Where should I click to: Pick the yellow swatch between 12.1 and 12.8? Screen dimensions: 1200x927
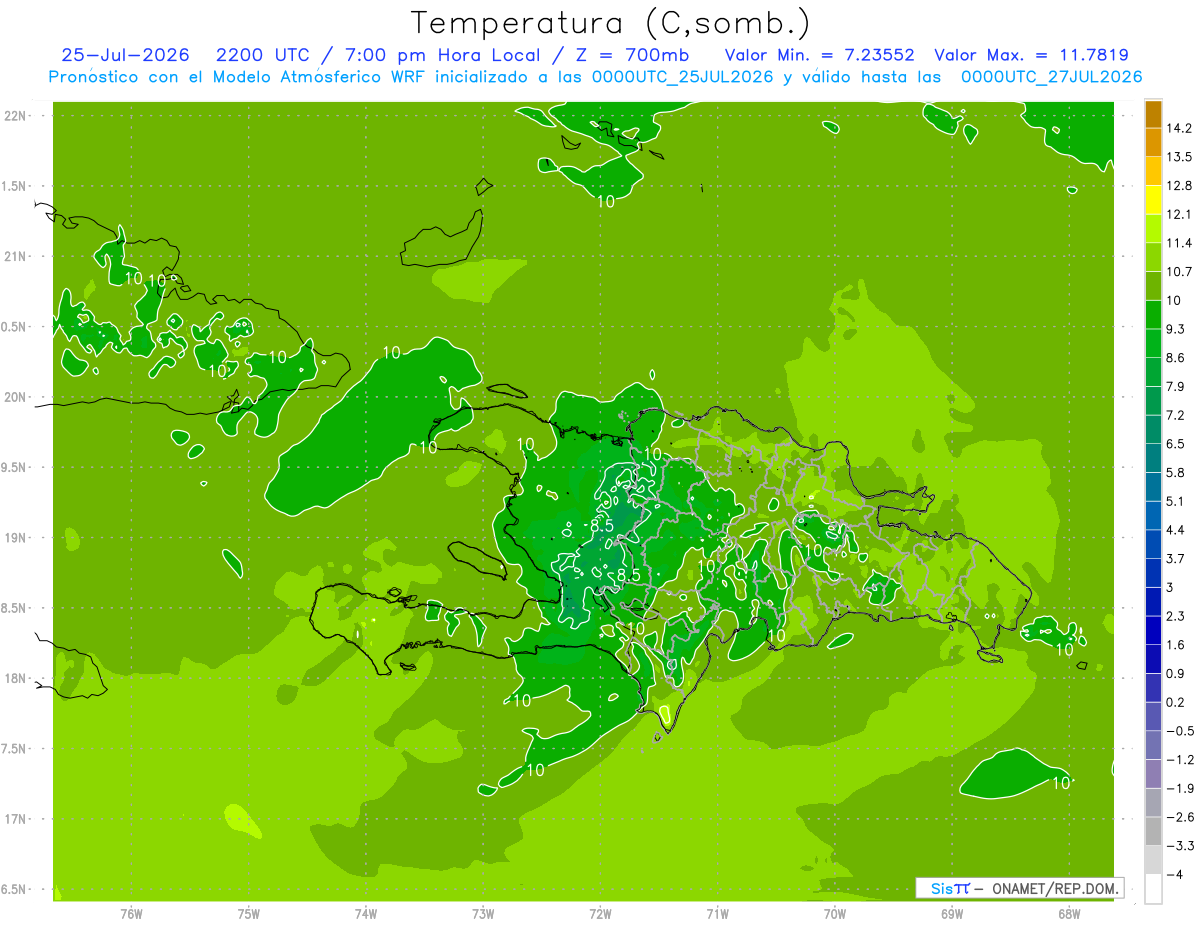click(x=1153, y=200)
